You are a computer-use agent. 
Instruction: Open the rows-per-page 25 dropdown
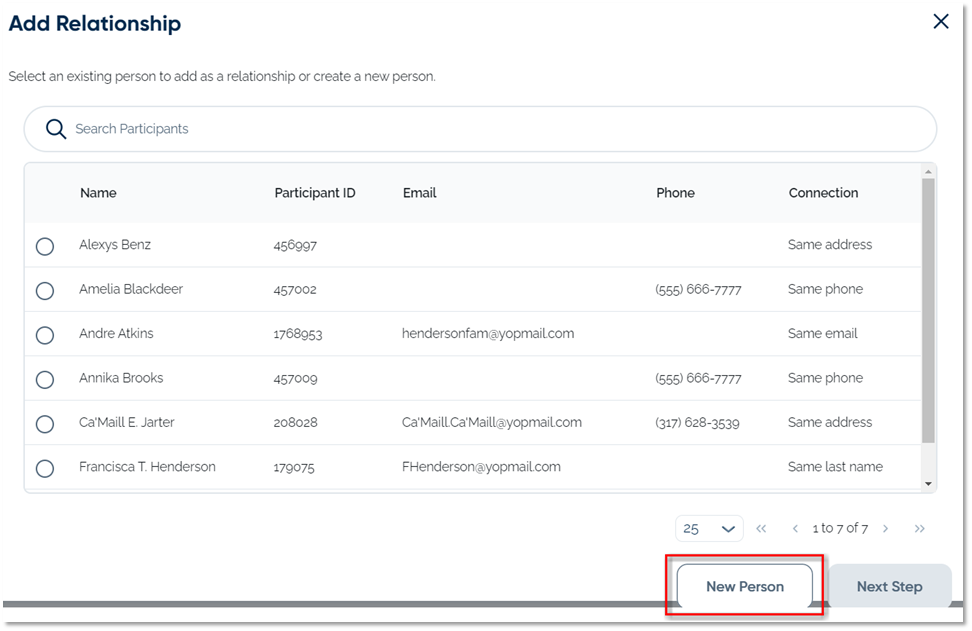709,529
